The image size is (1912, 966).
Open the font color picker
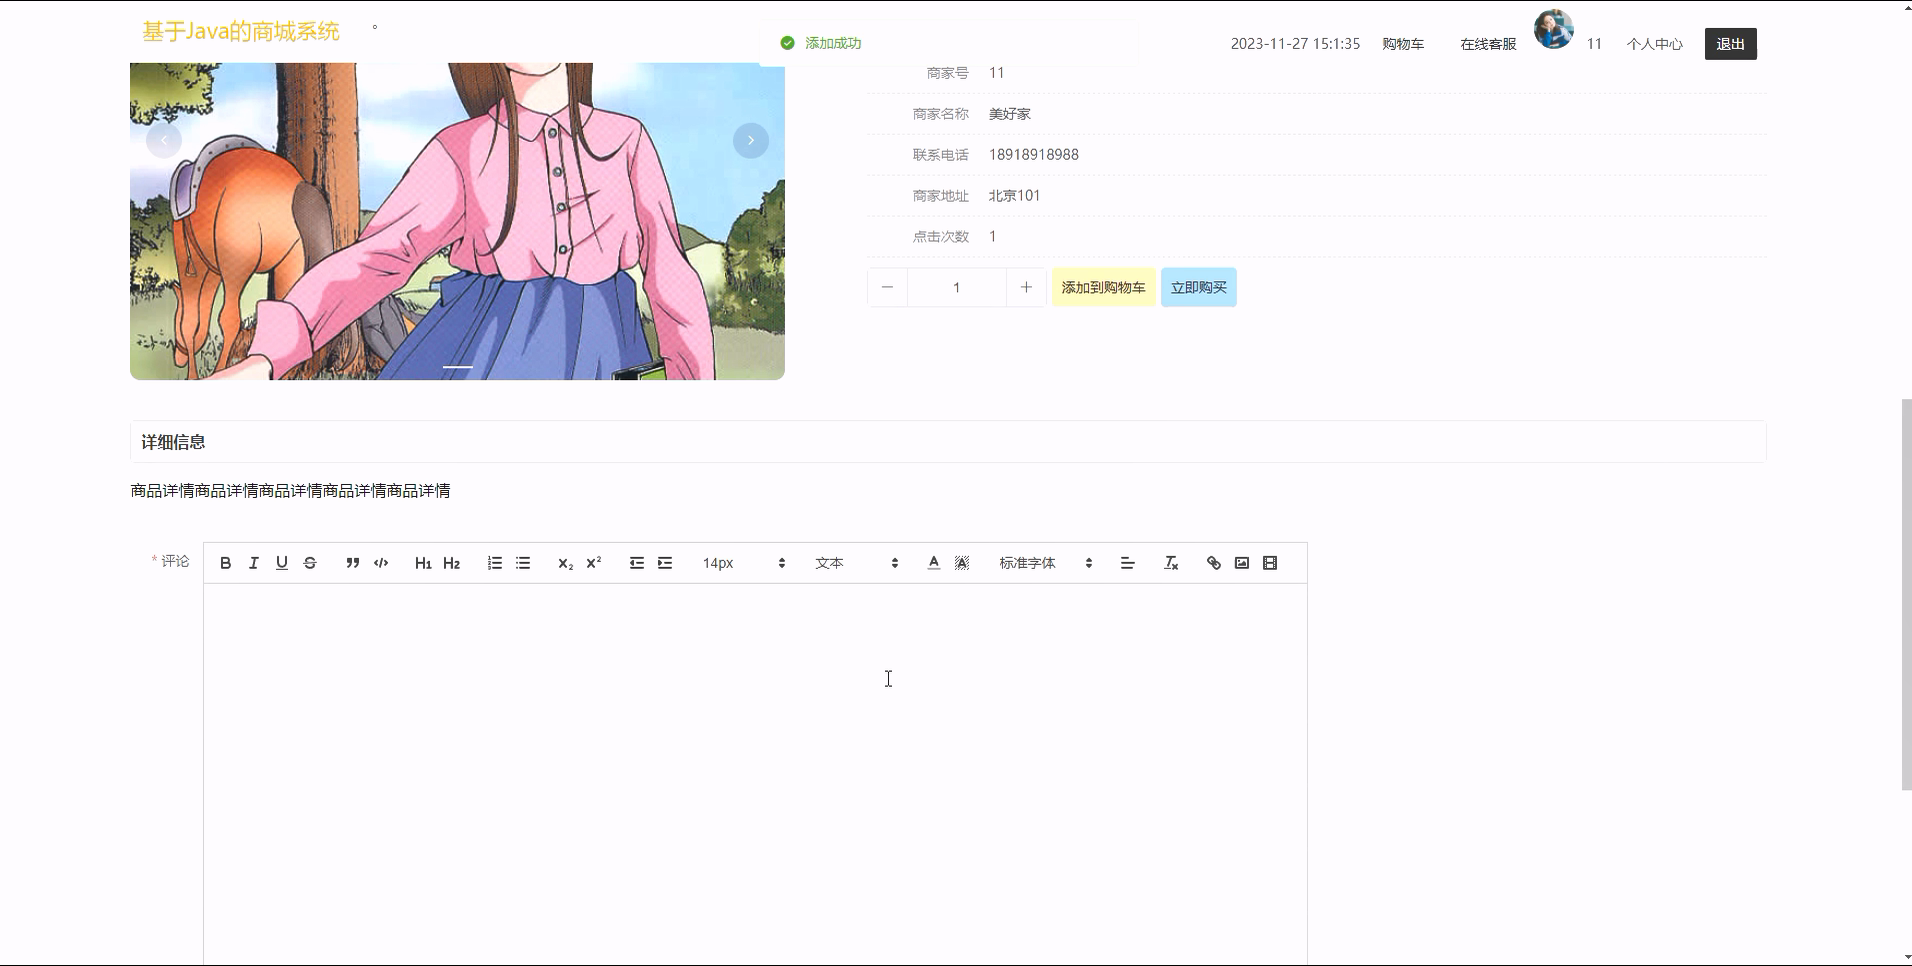click(x=933, y=562)
